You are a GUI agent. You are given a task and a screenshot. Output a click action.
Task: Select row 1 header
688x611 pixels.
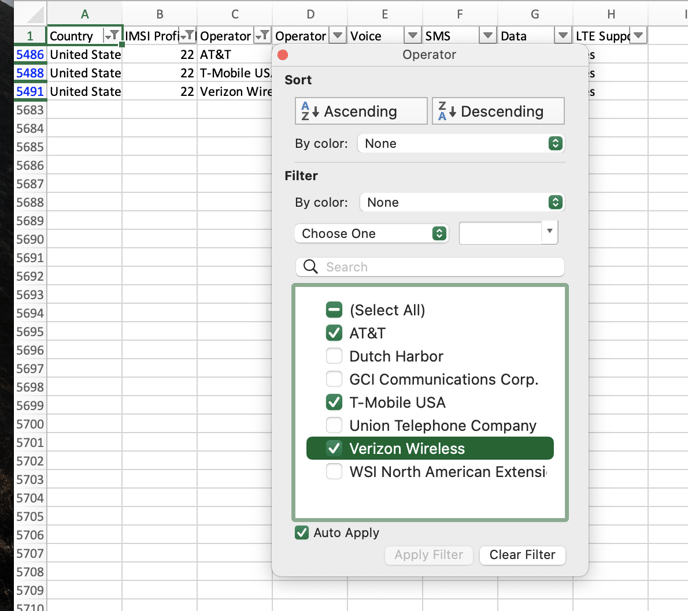pyautogui.click(x=30, y=36)
